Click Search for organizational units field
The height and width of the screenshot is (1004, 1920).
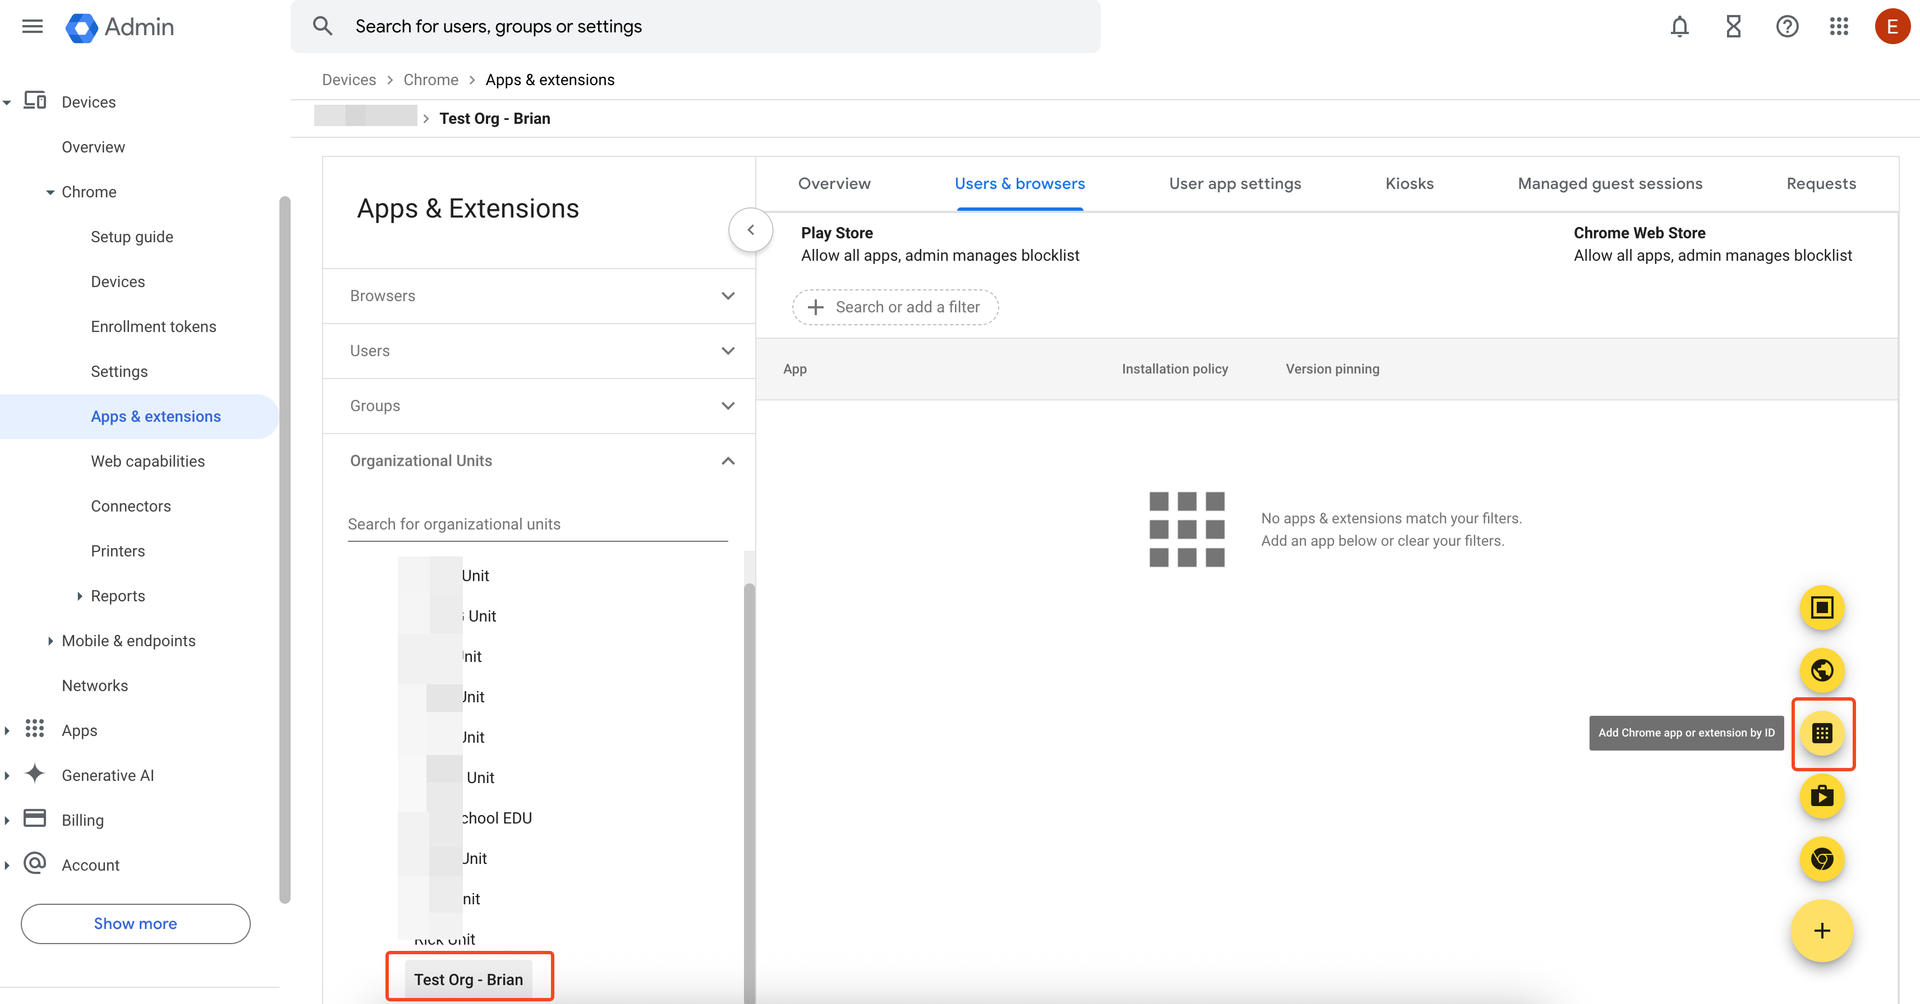point(538,524)
